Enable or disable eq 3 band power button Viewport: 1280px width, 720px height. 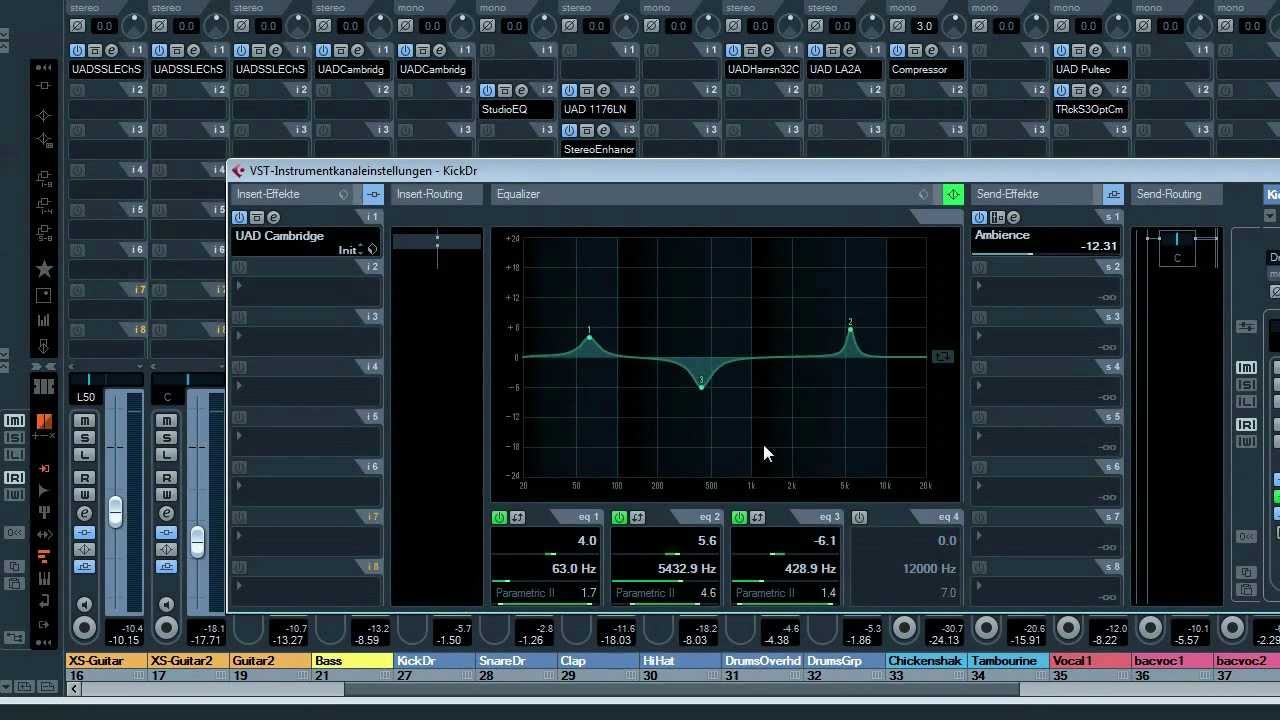click(739, 517)
